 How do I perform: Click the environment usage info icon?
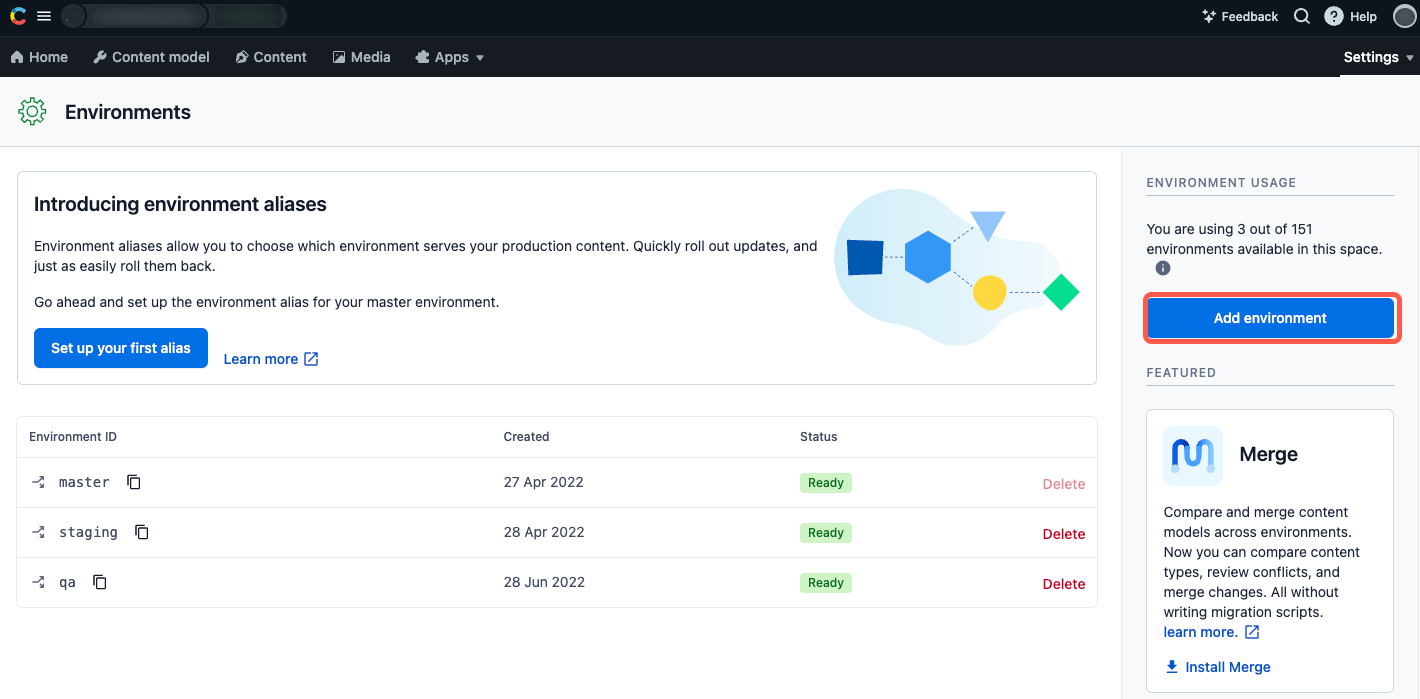1162,267
